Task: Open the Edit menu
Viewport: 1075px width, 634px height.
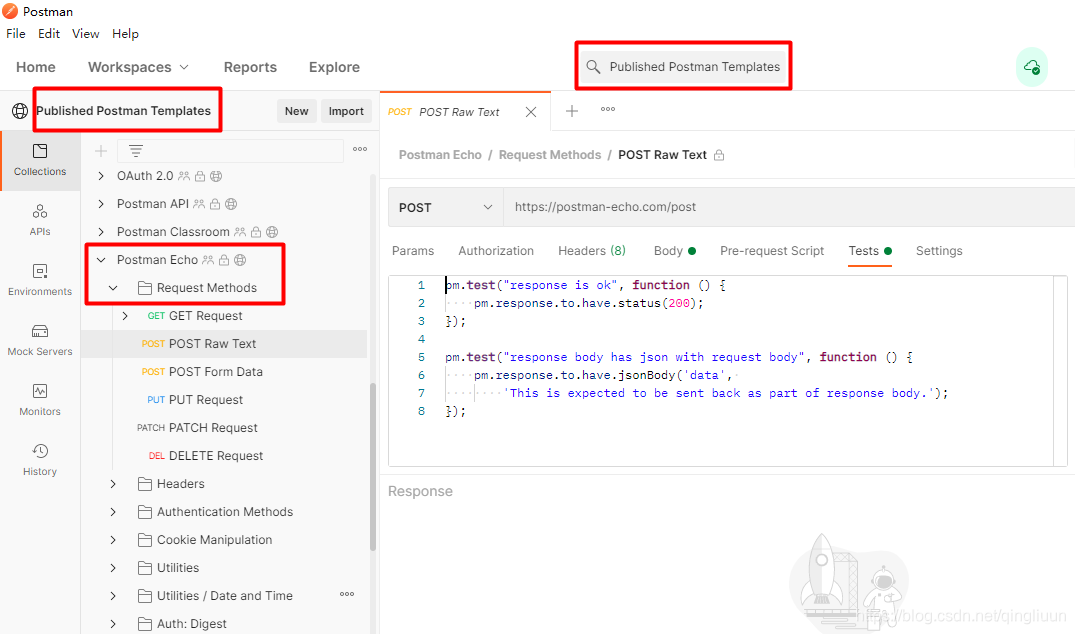Action: [x=49, y=34]
